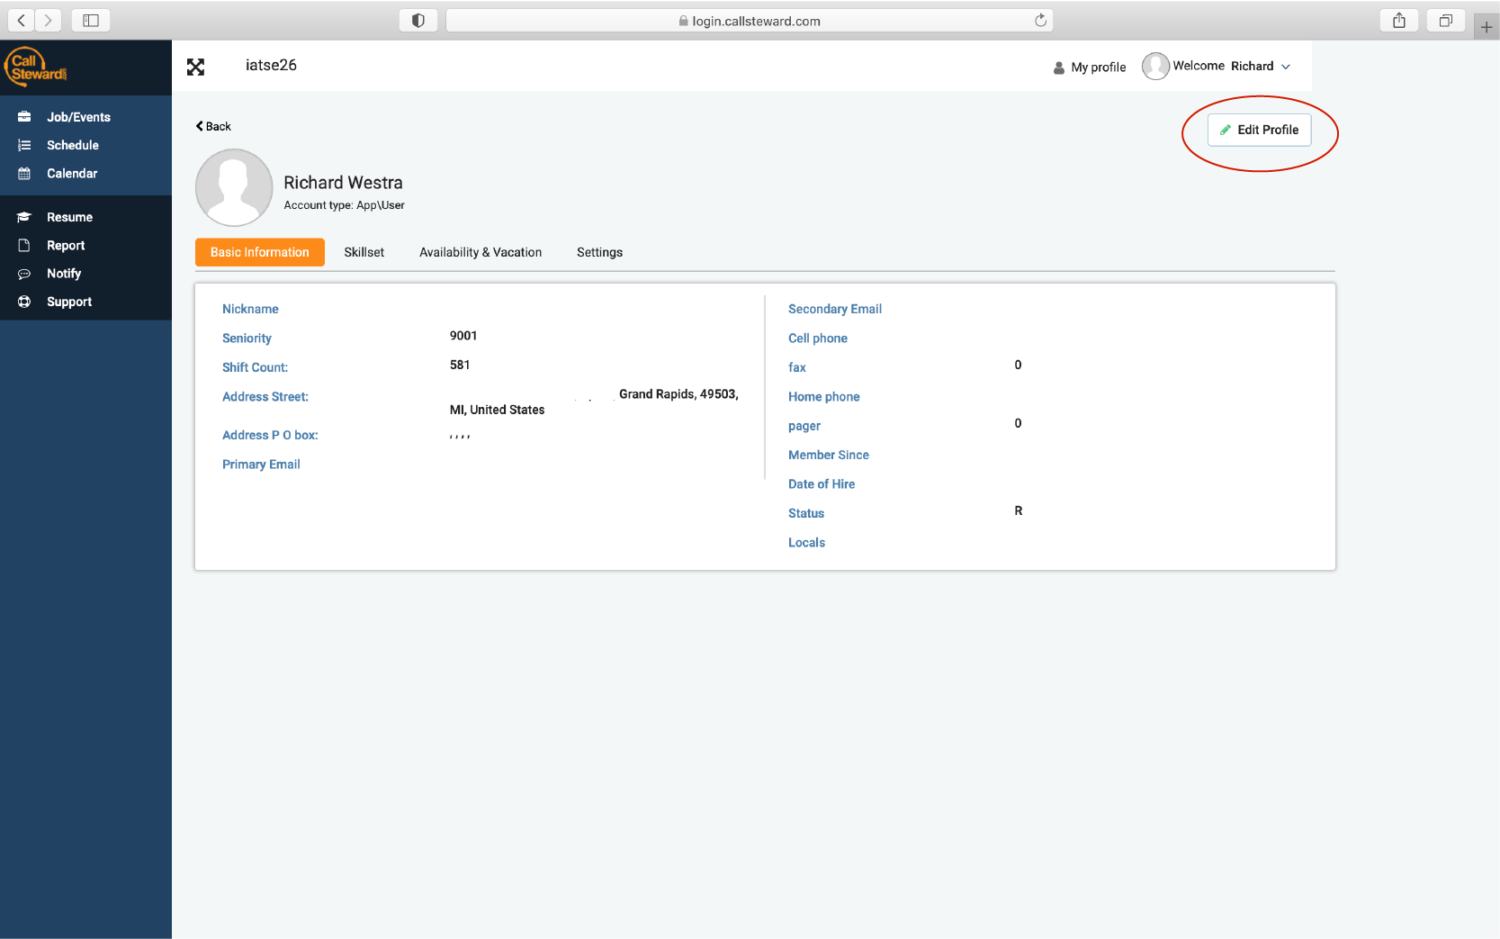Open the Settings tab
The width and height of the screenshot is (1500, 939).
tap(599, 252)
